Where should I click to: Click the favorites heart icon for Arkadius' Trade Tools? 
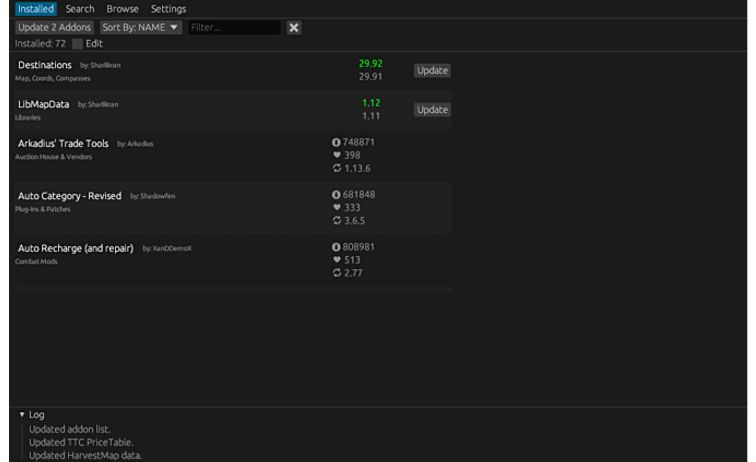coord(336,155)
